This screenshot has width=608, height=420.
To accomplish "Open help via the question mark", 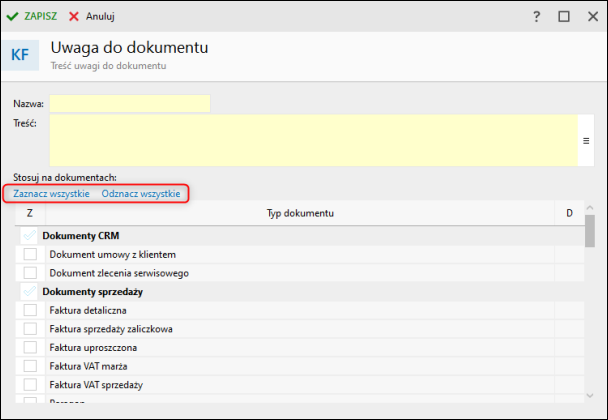I will pos(537,17).
